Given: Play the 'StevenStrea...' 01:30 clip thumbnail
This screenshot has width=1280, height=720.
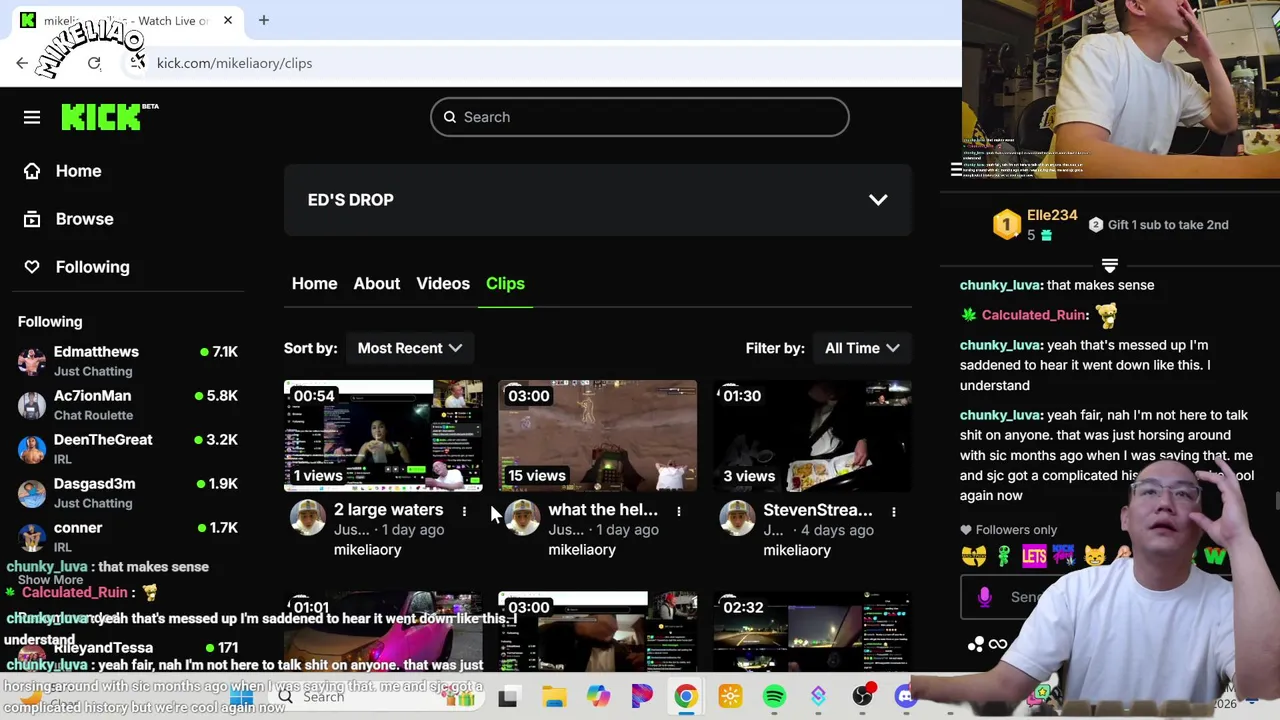Looking at the screenshot, I should tap(813, 436).
